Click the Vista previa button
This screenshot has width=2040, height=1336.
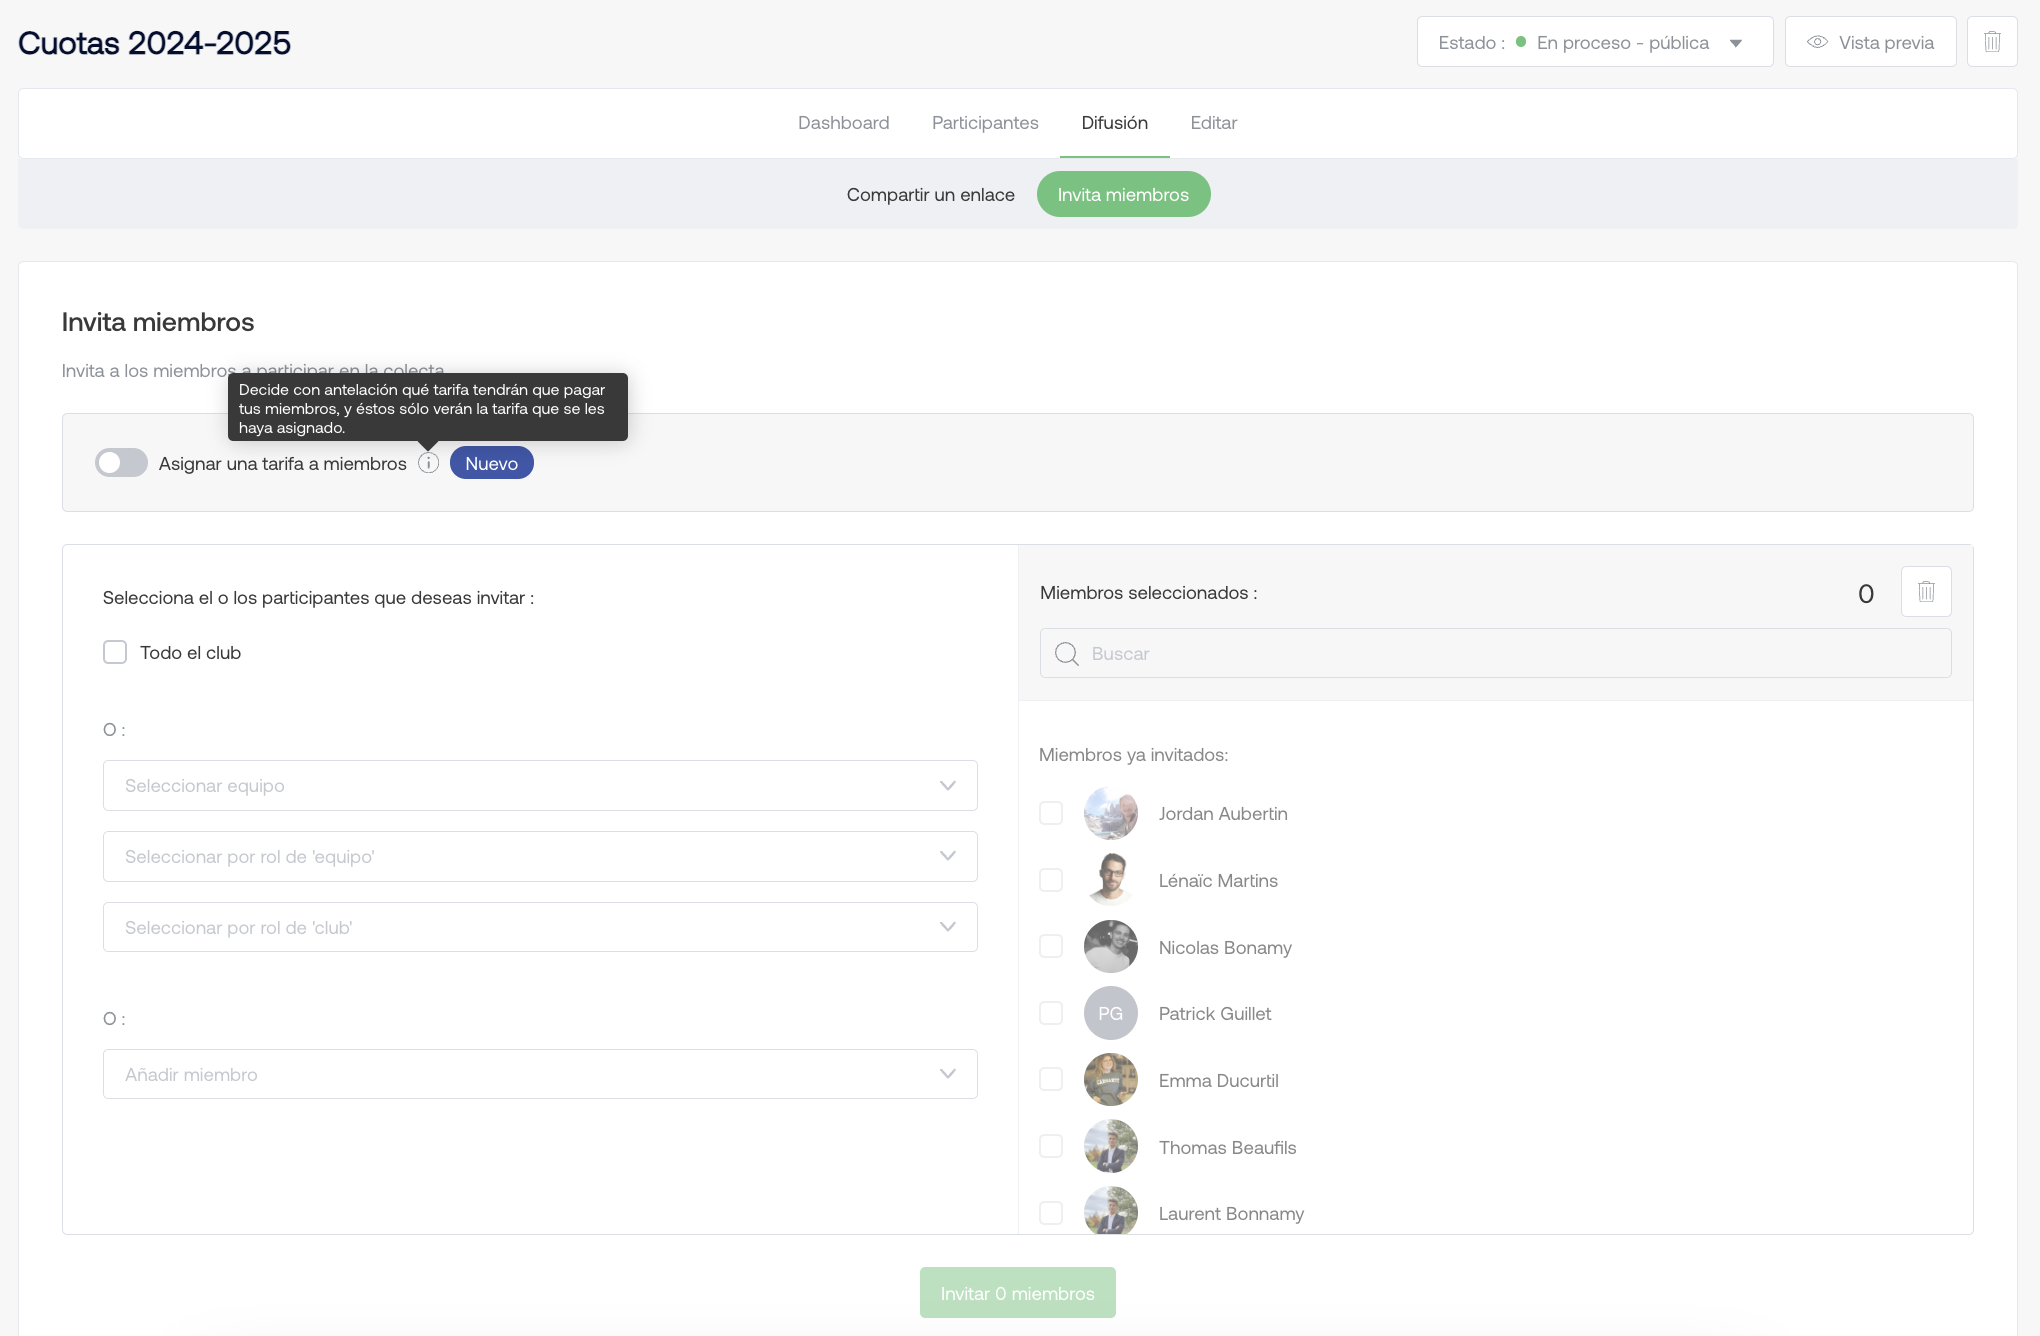coord(1870,42)
